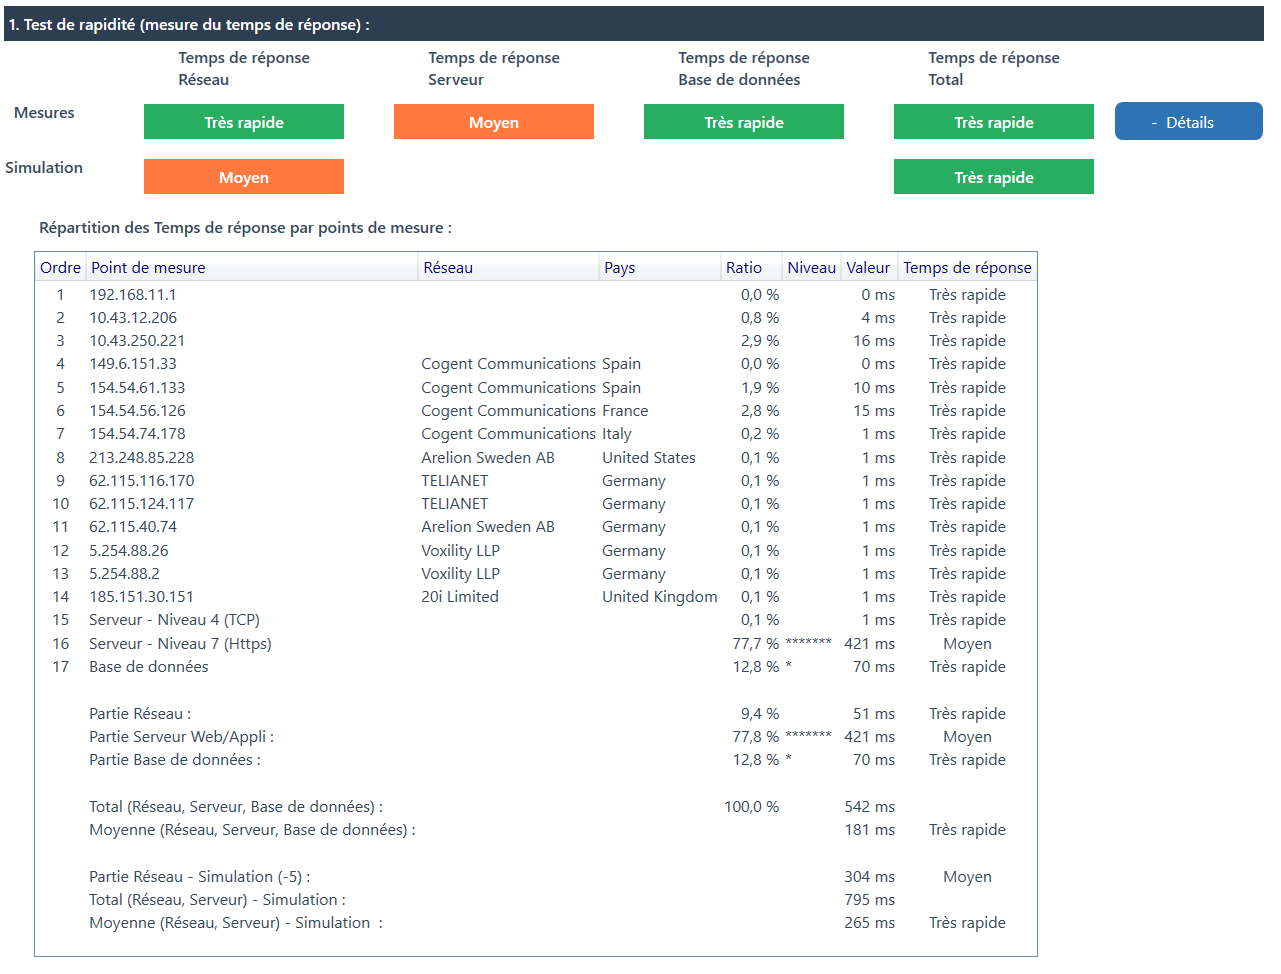Select the row Serveur - Niveau 7 (Https)
The image size is (1281, 974).
(x=536, y=644)
